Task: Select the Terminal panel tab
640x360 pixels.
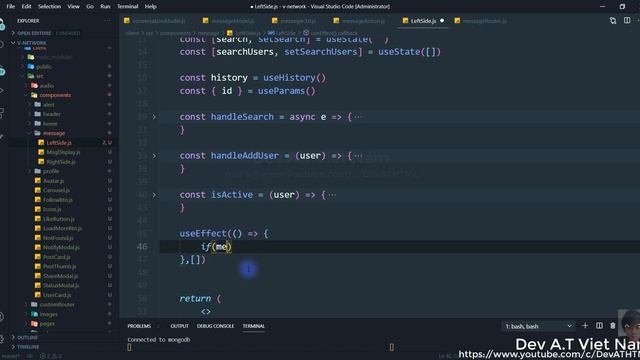Action: 253,326
